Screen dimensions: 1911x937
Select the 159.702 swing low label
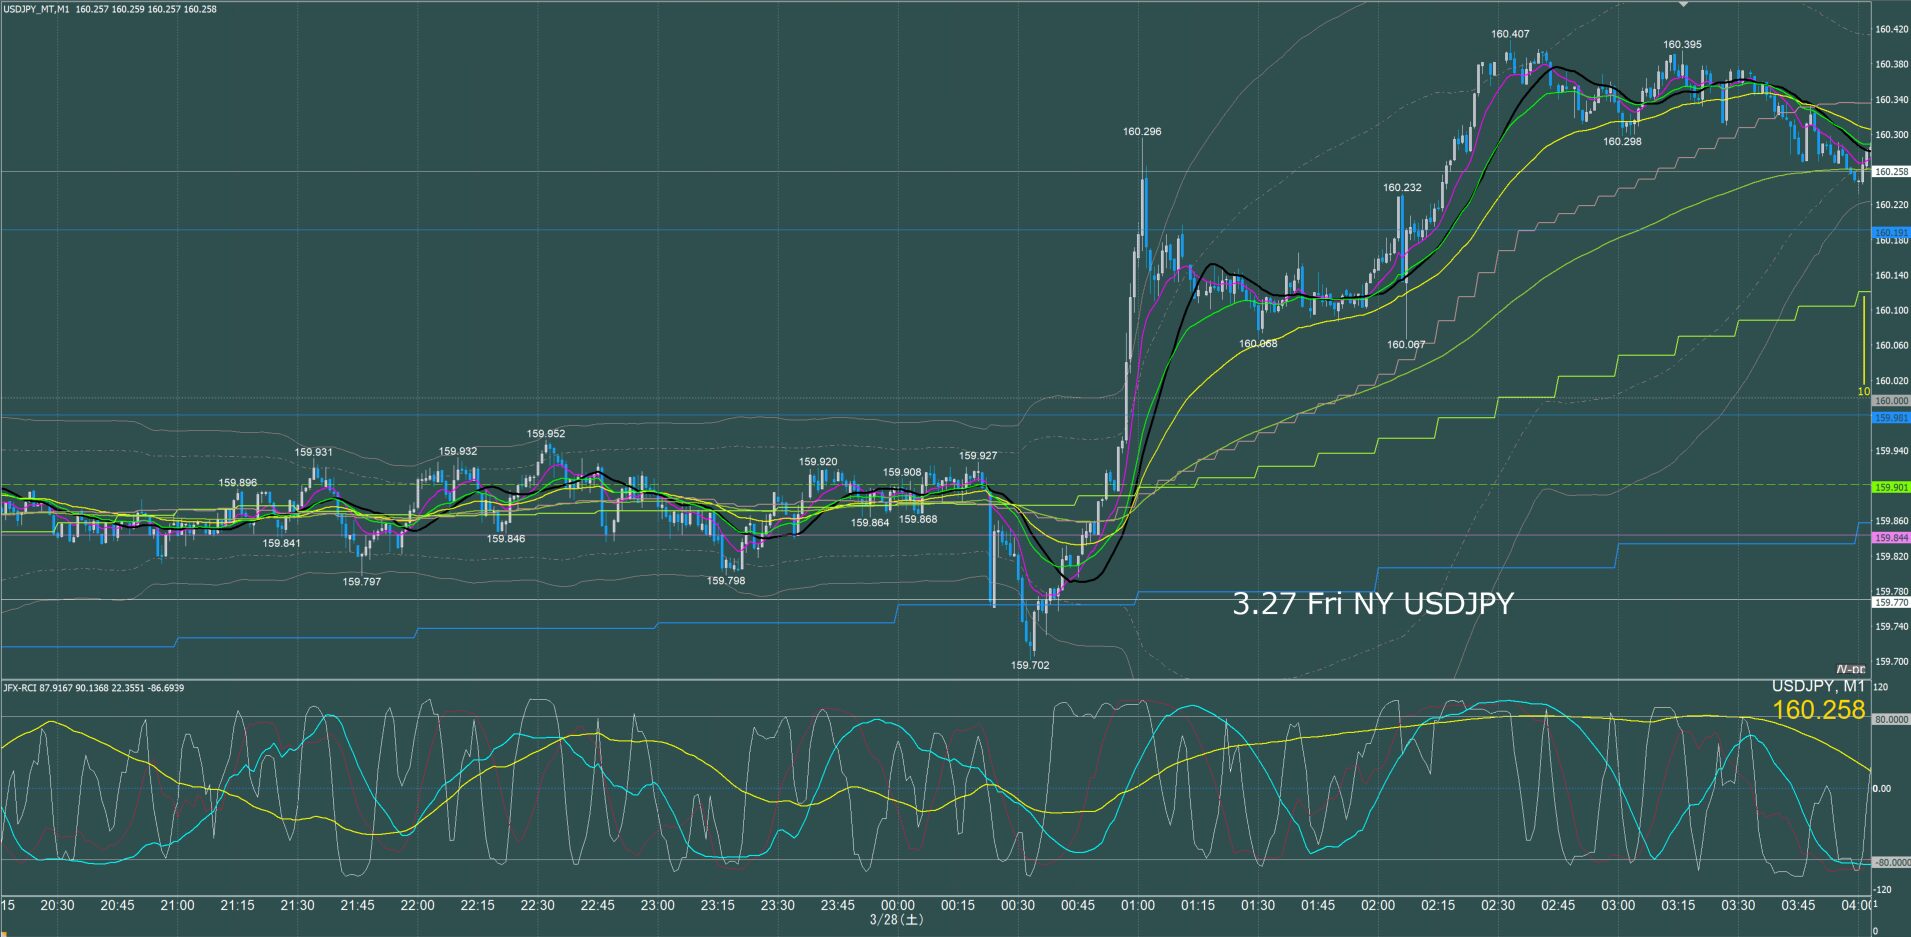coord(1030,665)
